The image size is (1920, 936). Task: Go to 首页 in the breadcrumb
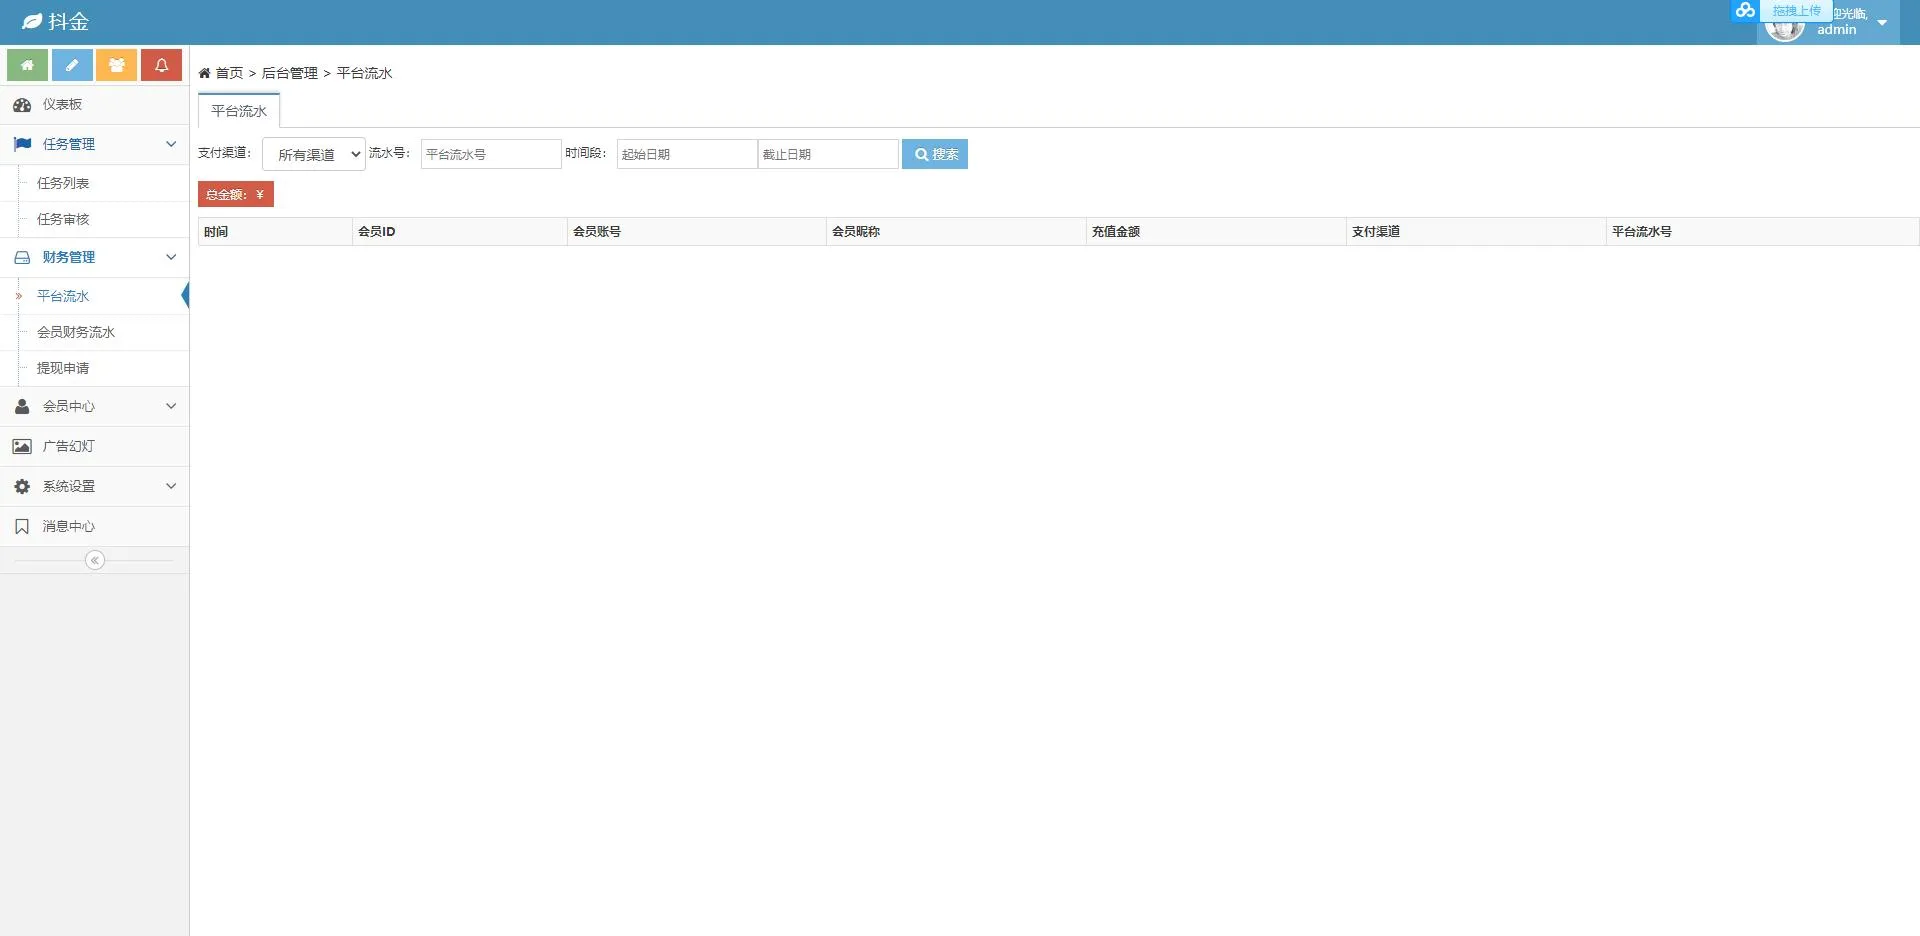point(229,73)
